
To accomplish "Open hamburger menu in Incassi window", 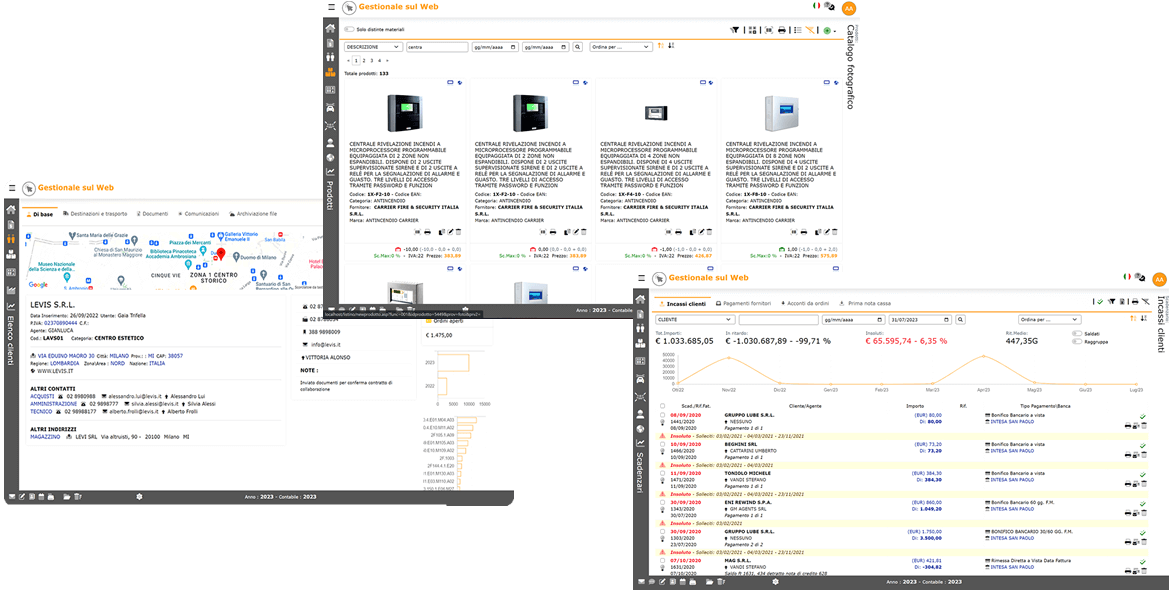I will (641, 279).
